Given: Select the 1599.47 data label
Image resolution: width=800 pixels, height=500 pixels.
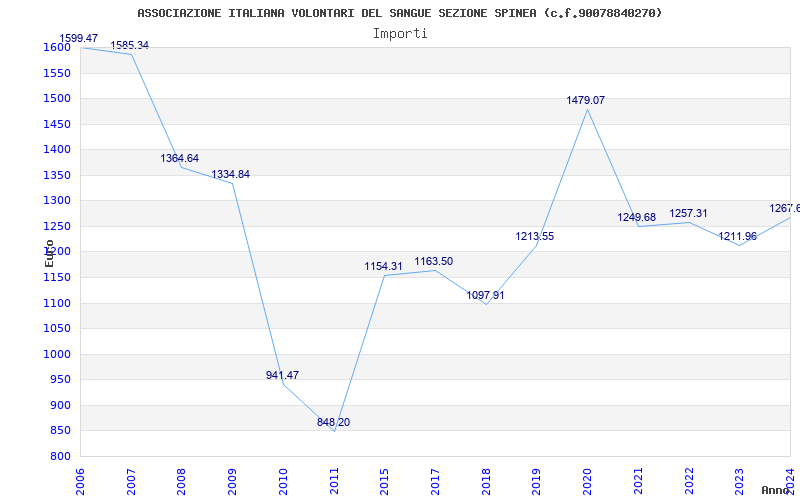Looking at the screenshot, I should point(79,38).
